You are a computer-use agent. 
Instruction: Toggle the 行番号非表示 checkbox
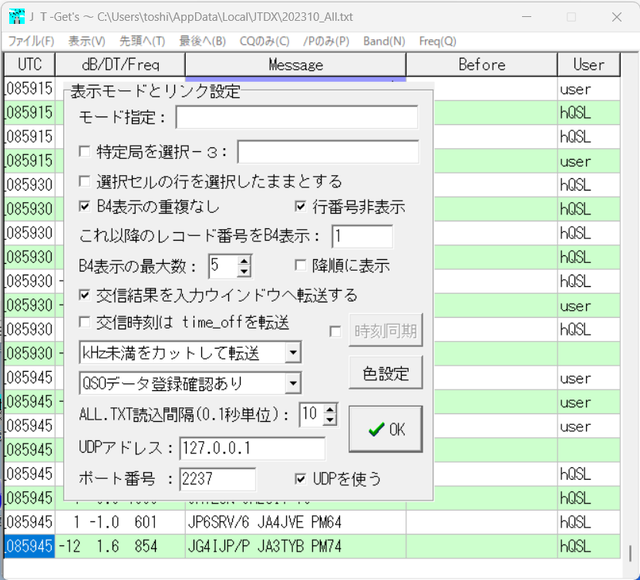(x=300, y=207)
